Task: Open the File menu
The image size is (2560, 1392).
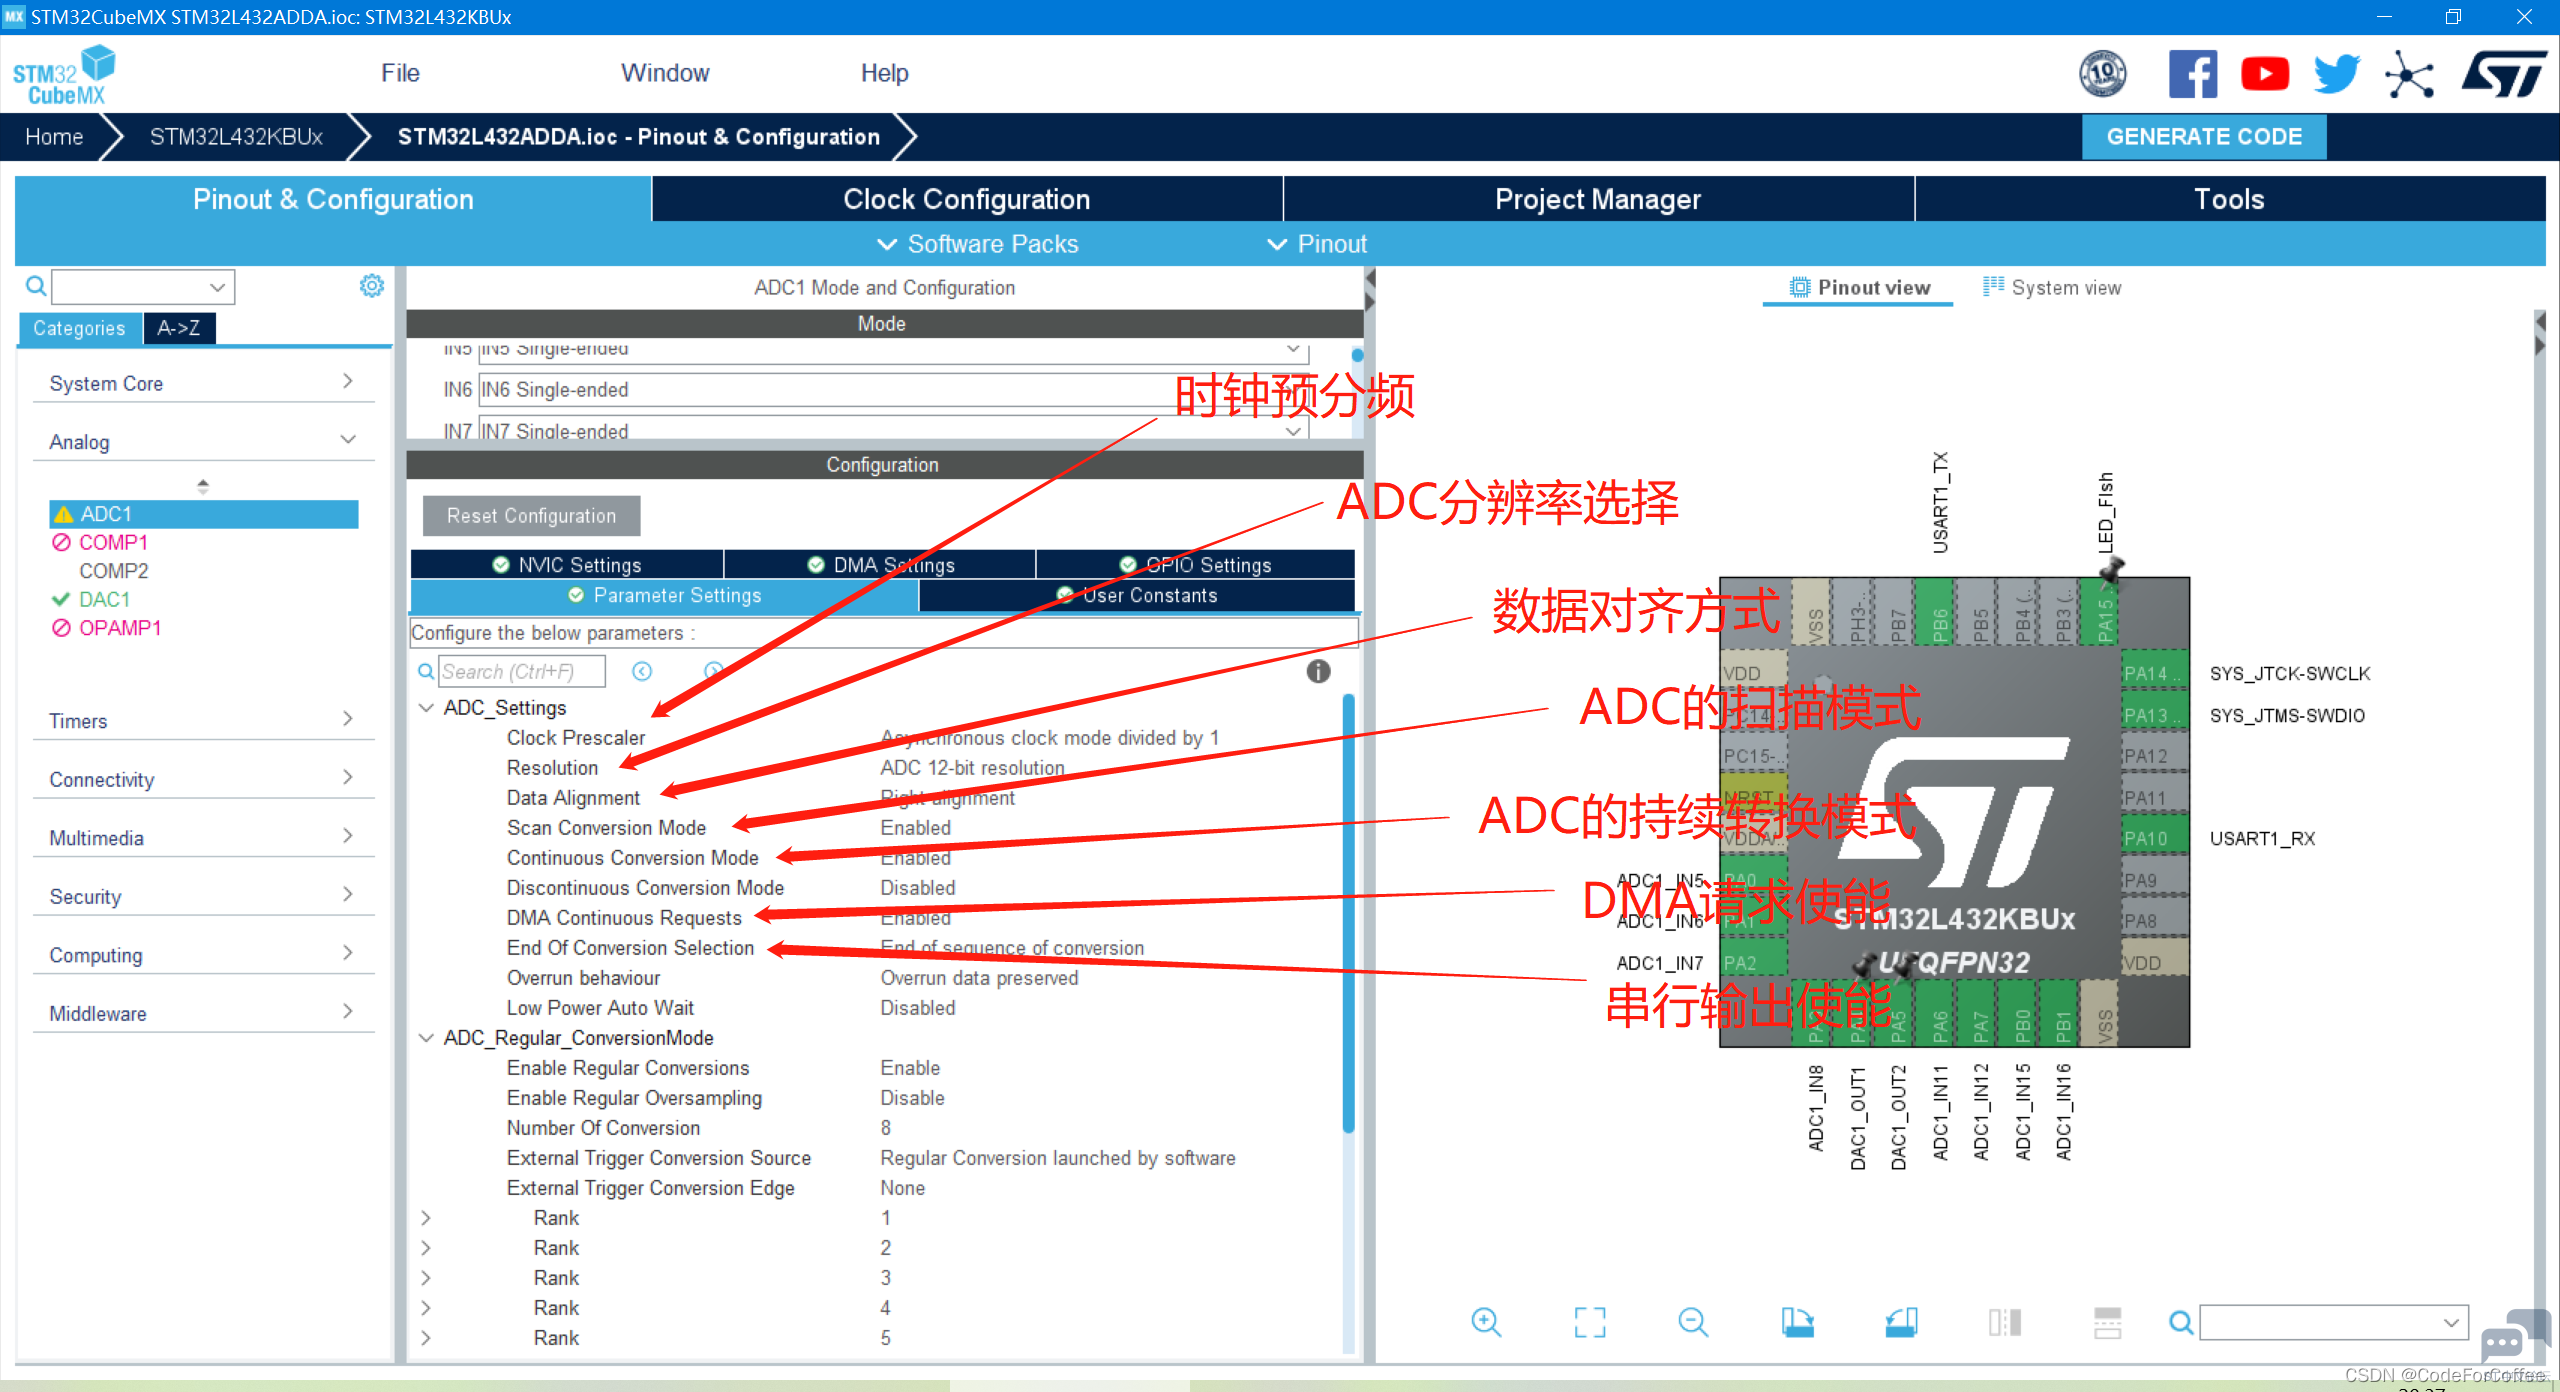Action: pos(400,73)
